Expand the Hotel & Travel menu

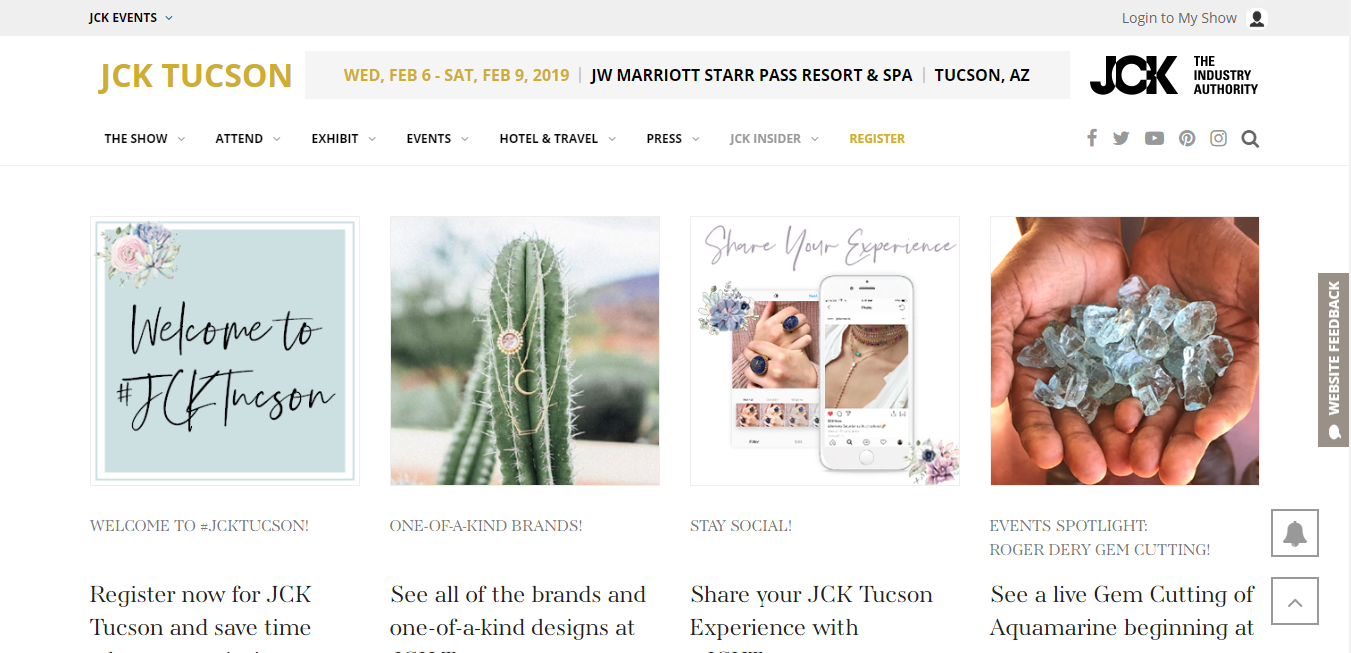(x=557, y=139)
